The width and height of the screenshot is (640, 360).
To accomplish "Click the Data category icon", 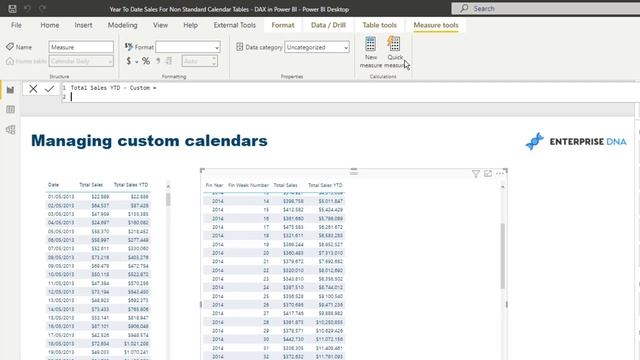I will coord(240,47).
